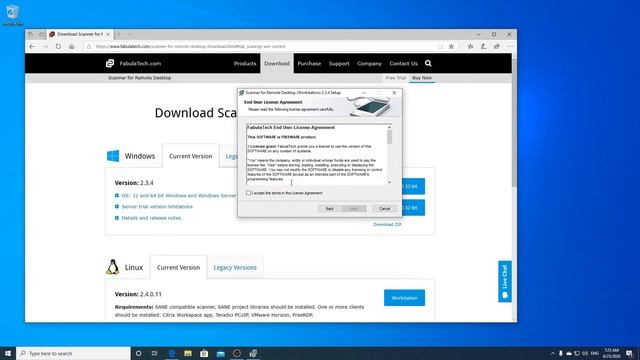Screen dimensions: 640x360
Task: Click the Share page icon in Edge
Action: pos(497,47)
